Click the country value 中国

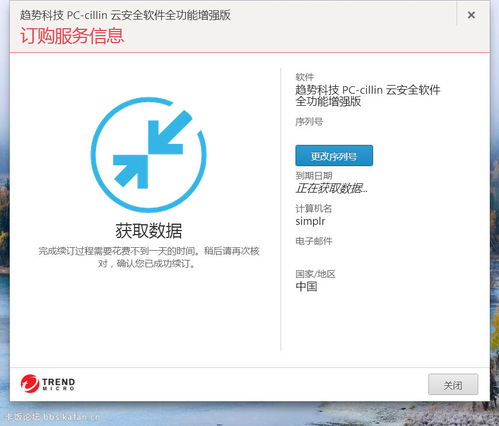point(306,286)
